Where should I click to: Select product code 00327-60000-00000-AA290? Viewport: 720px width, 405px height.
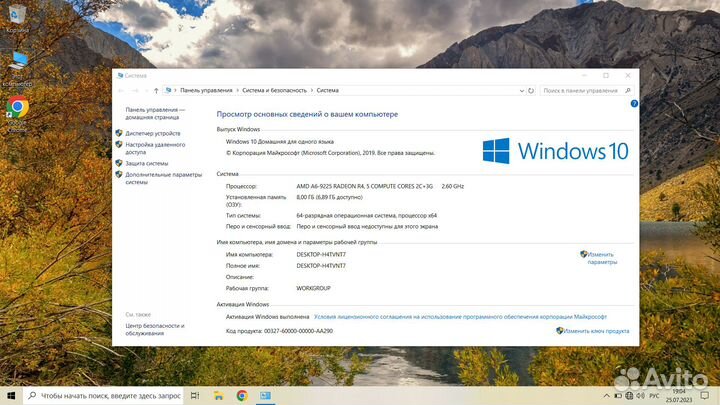[x=298, y=331]
